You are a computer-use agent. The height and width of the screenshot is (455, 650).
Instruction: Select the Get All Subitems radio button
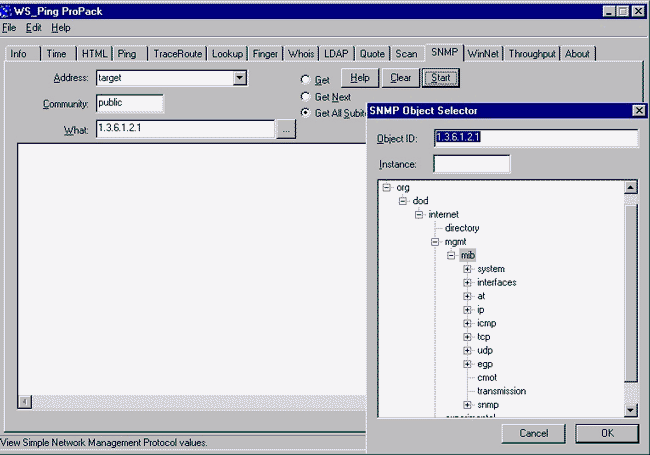tap(305, 113)
